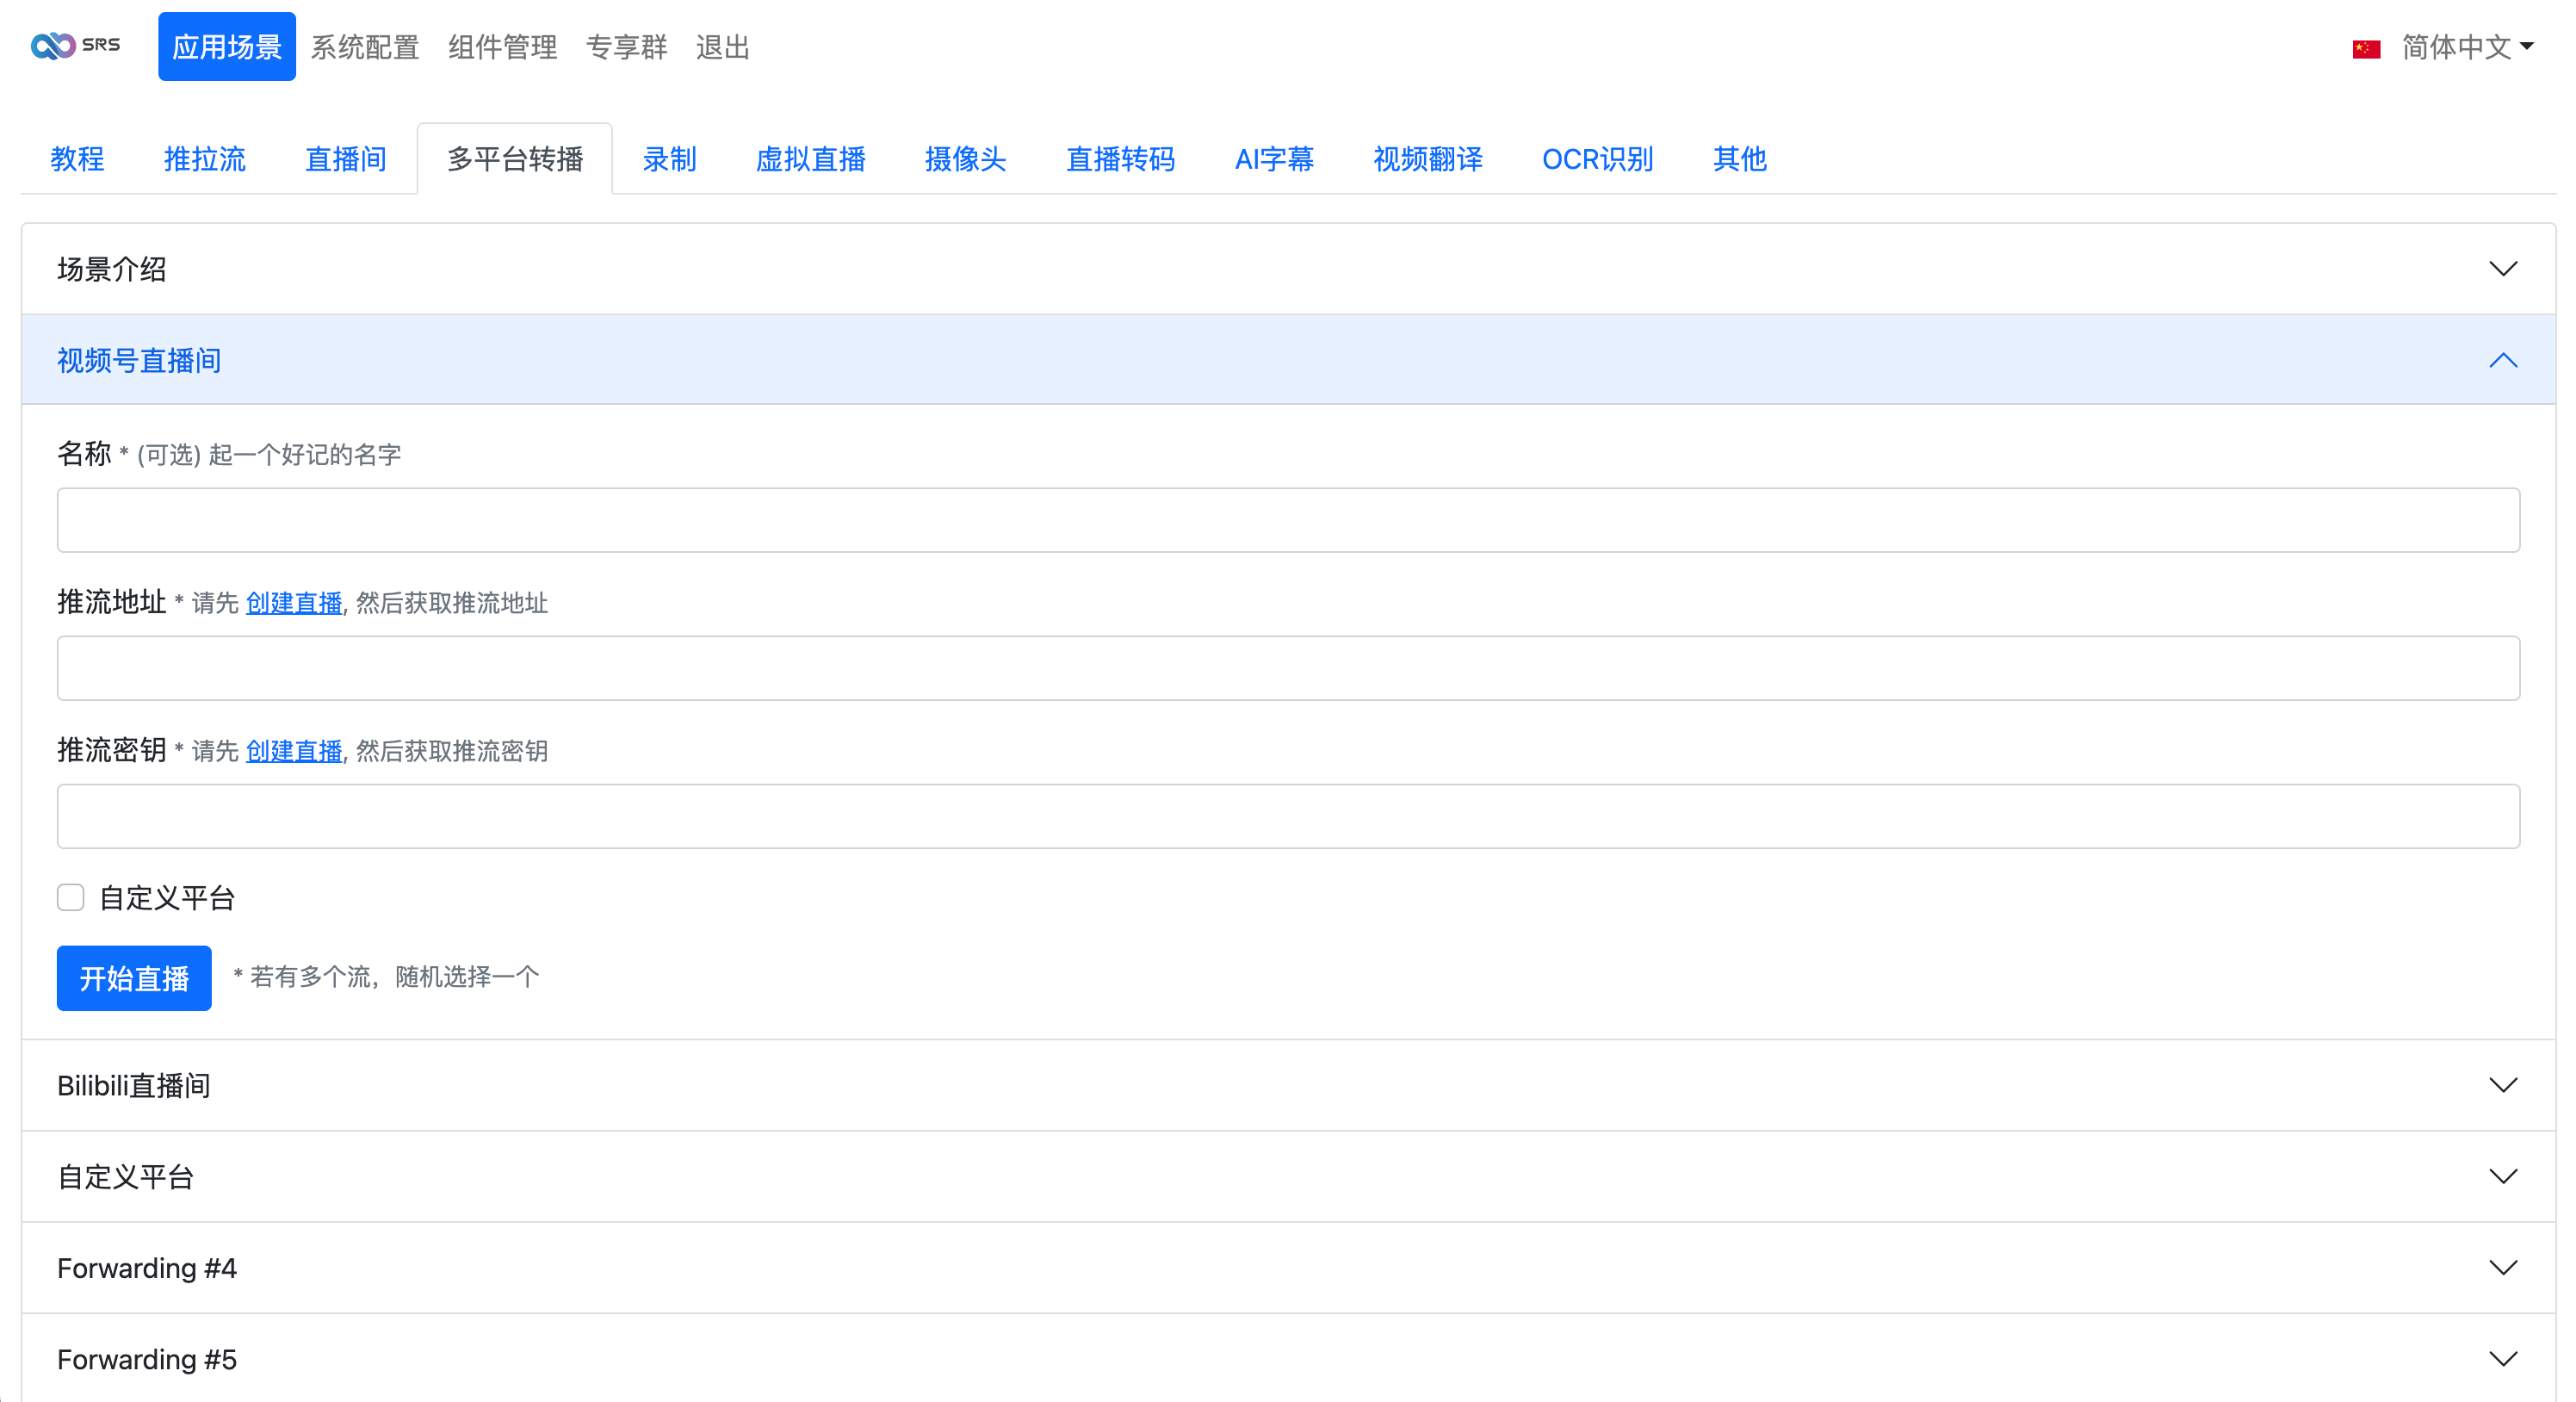Click 退出 to log out
2576x1402 pixels.
point(723,47)
